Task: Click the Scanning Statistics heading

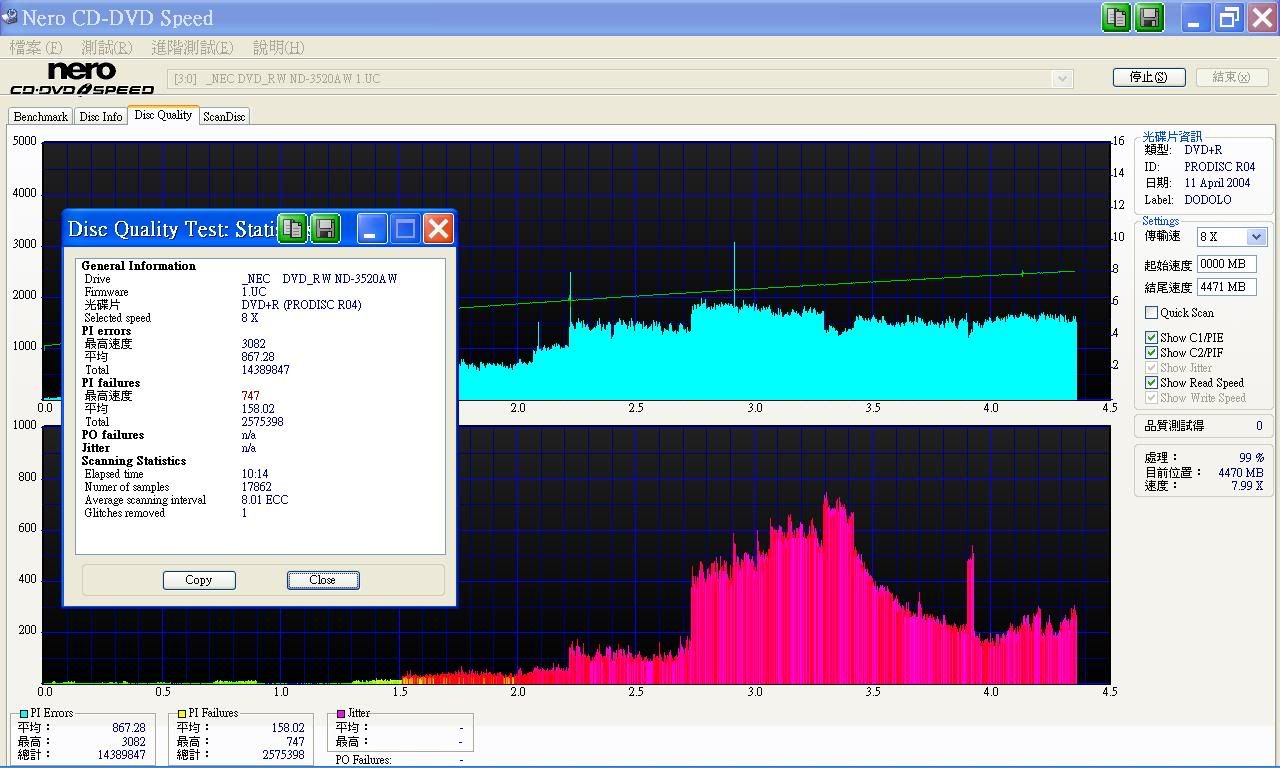Action: (134, 461)
